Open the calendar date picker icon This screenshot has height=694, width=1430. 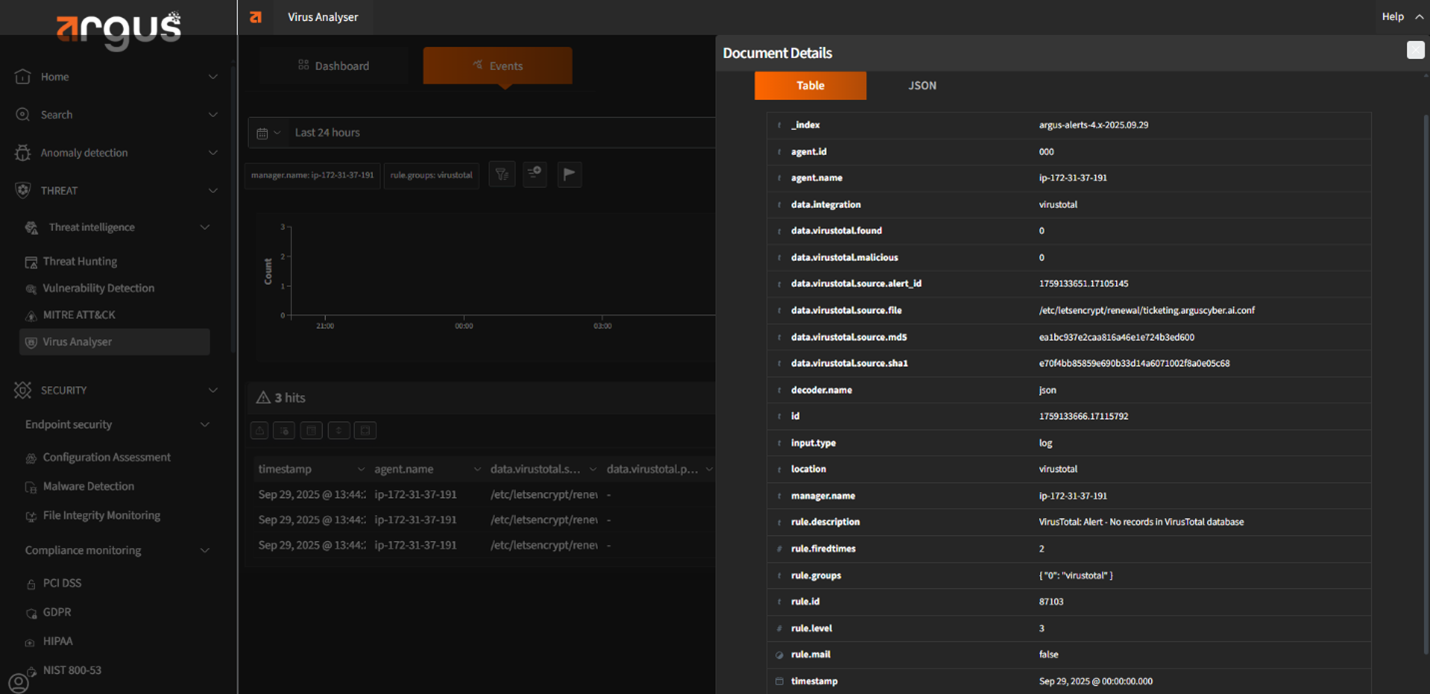263,133
